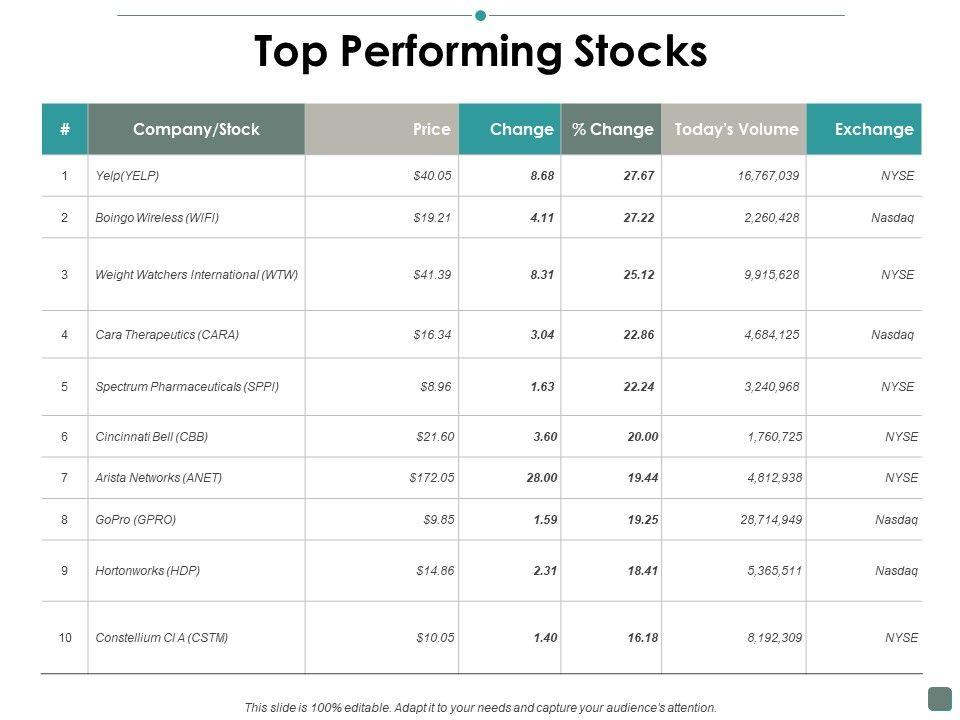Select the Today's Volume column header
Screen dimensions: 960x720
(736, 129)
